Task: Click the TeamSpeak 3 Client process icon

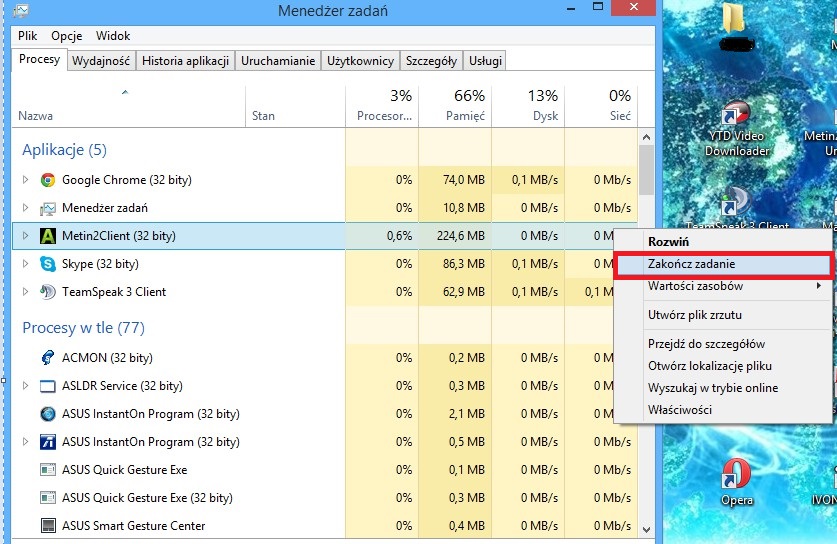Action: point(48,292)
